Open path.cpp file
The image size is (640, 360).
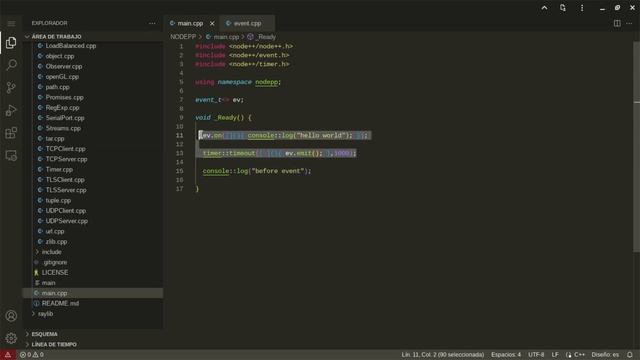(57, 87)
